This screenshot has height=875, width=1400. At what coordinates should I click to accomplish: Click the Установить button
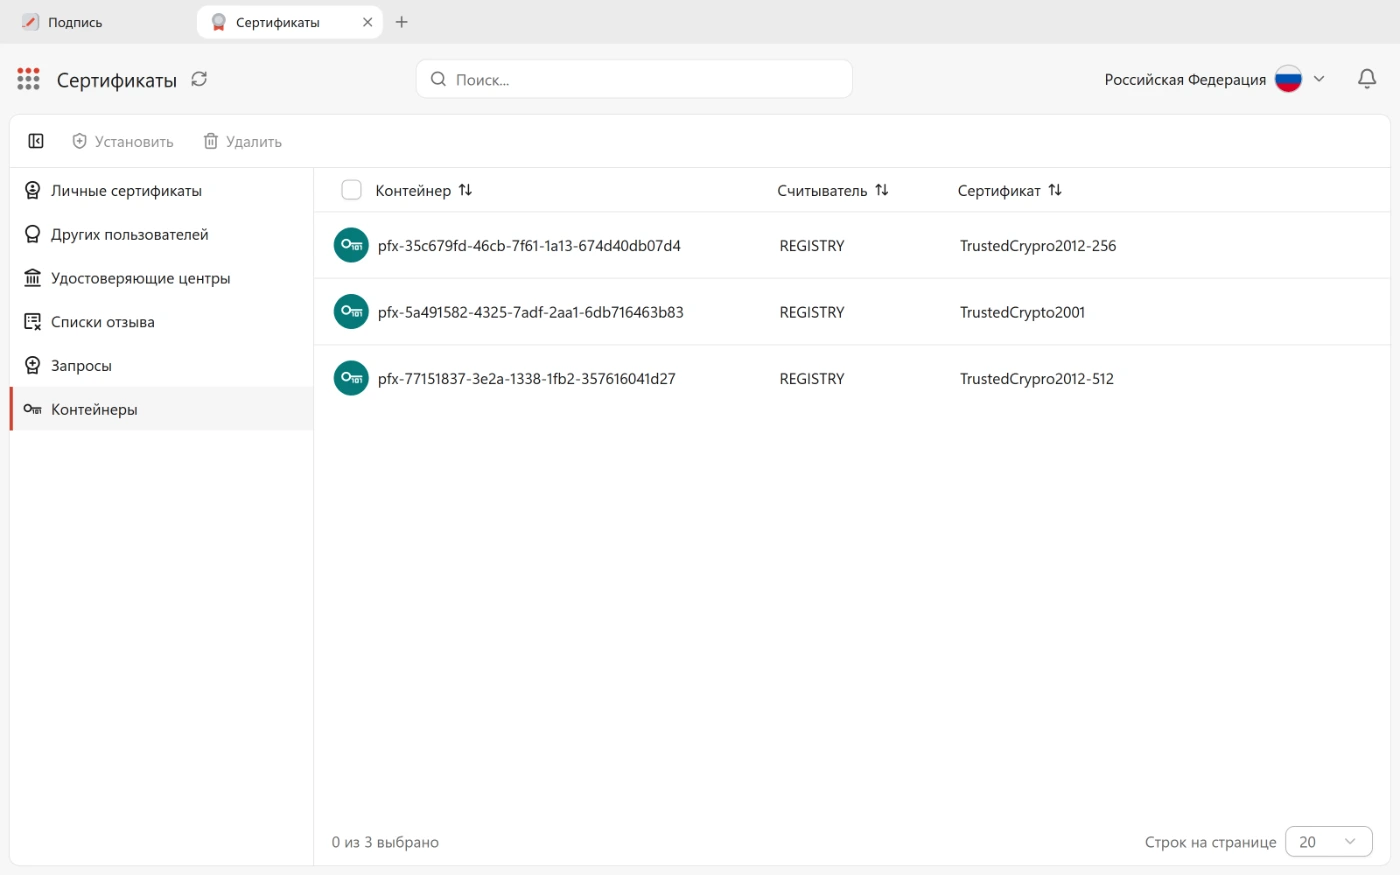[123, 142]
